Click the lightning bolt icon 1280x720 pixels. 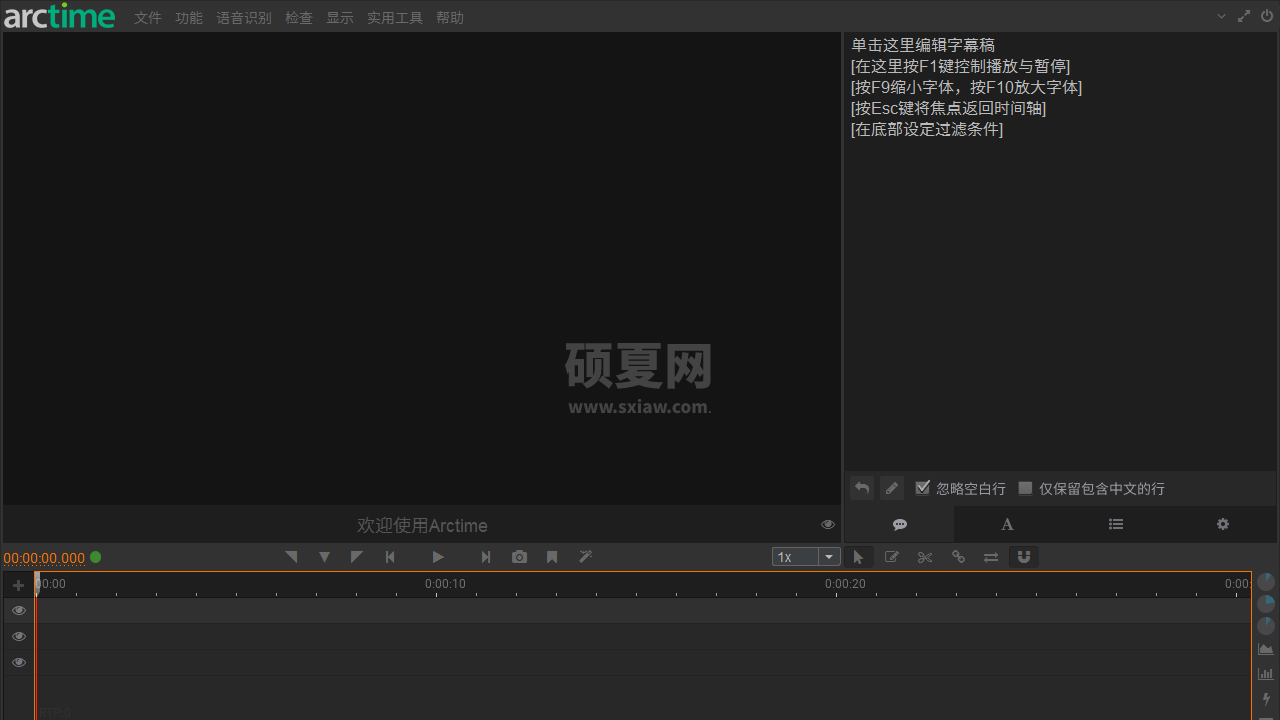tap(1266, 699)
